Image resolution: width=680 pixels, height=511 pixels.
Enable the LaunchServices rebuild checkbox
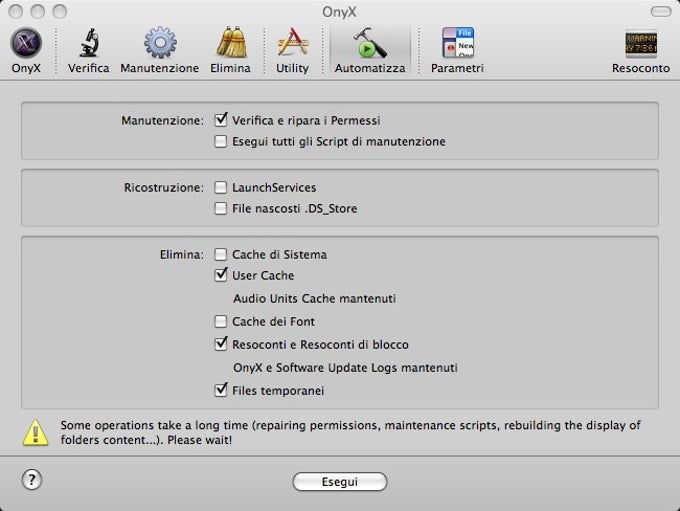point(221,187)
